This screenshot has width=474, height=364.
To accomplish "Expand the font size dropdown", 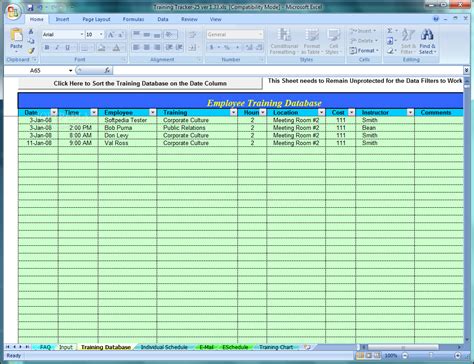I will (x=101, y=35).
